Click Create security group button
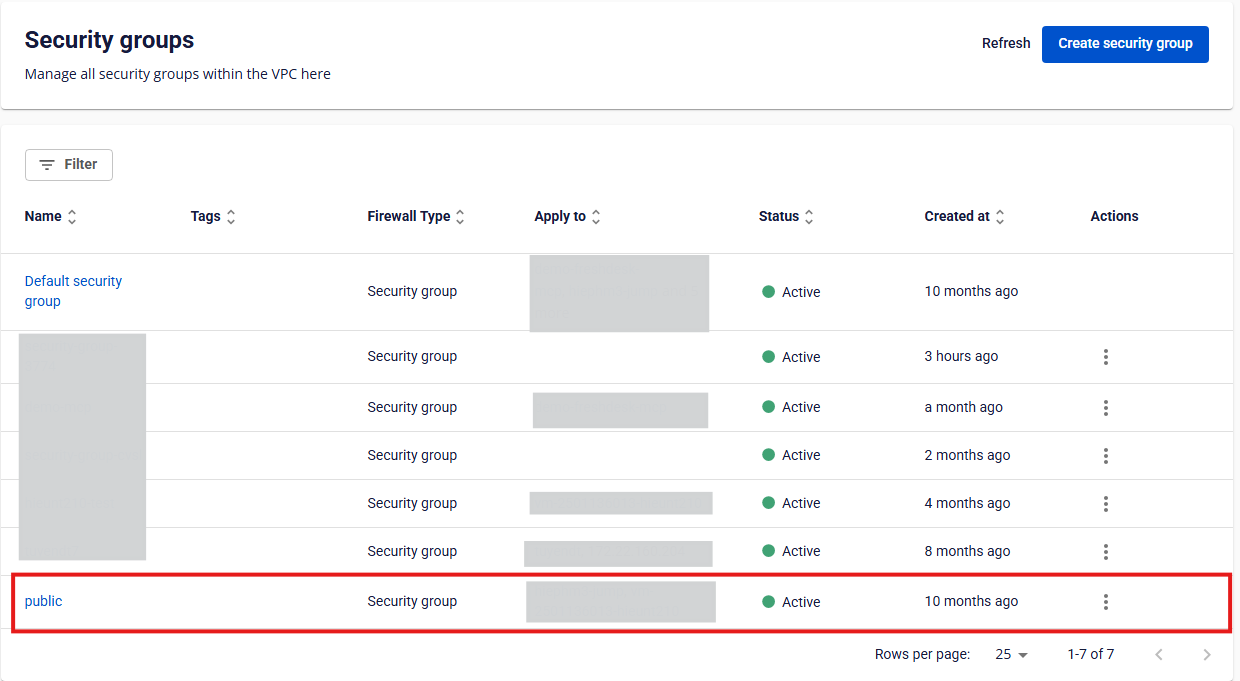The image size is (1240, 681). [1125, 44]
